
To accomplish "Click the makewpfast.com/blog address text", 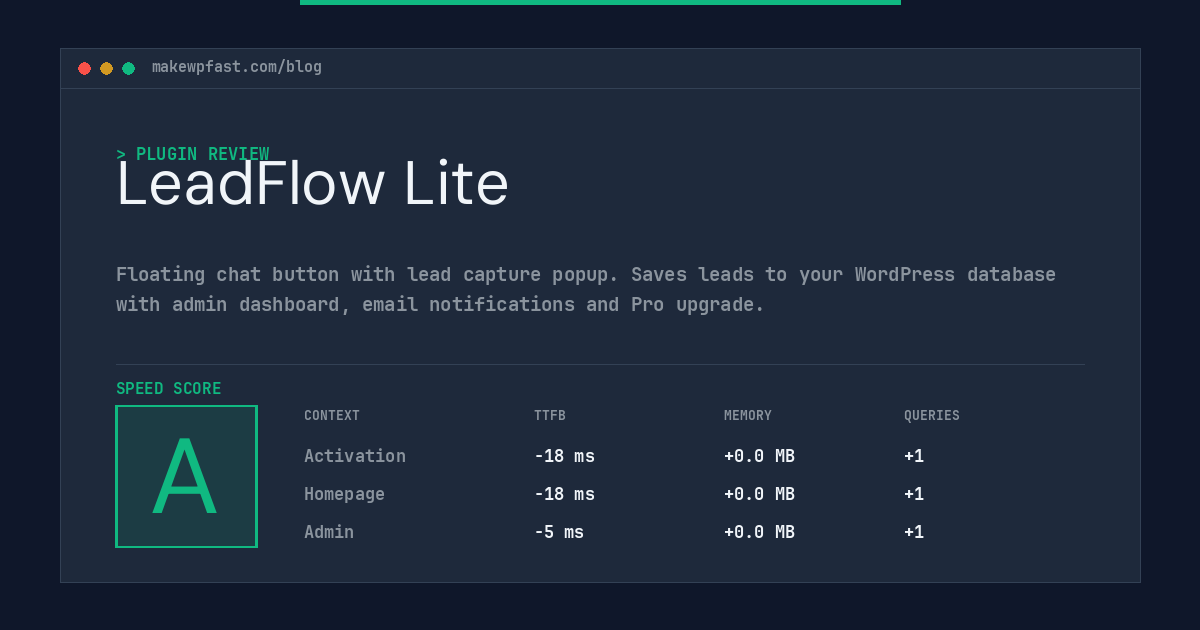I will [x=237, y=67].
